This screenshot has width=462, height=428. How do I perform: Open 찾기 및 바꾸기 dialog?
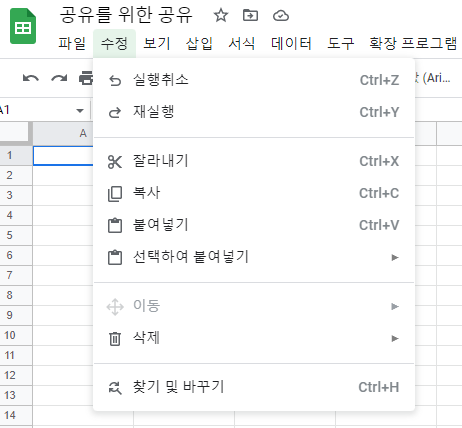point(254,387)
